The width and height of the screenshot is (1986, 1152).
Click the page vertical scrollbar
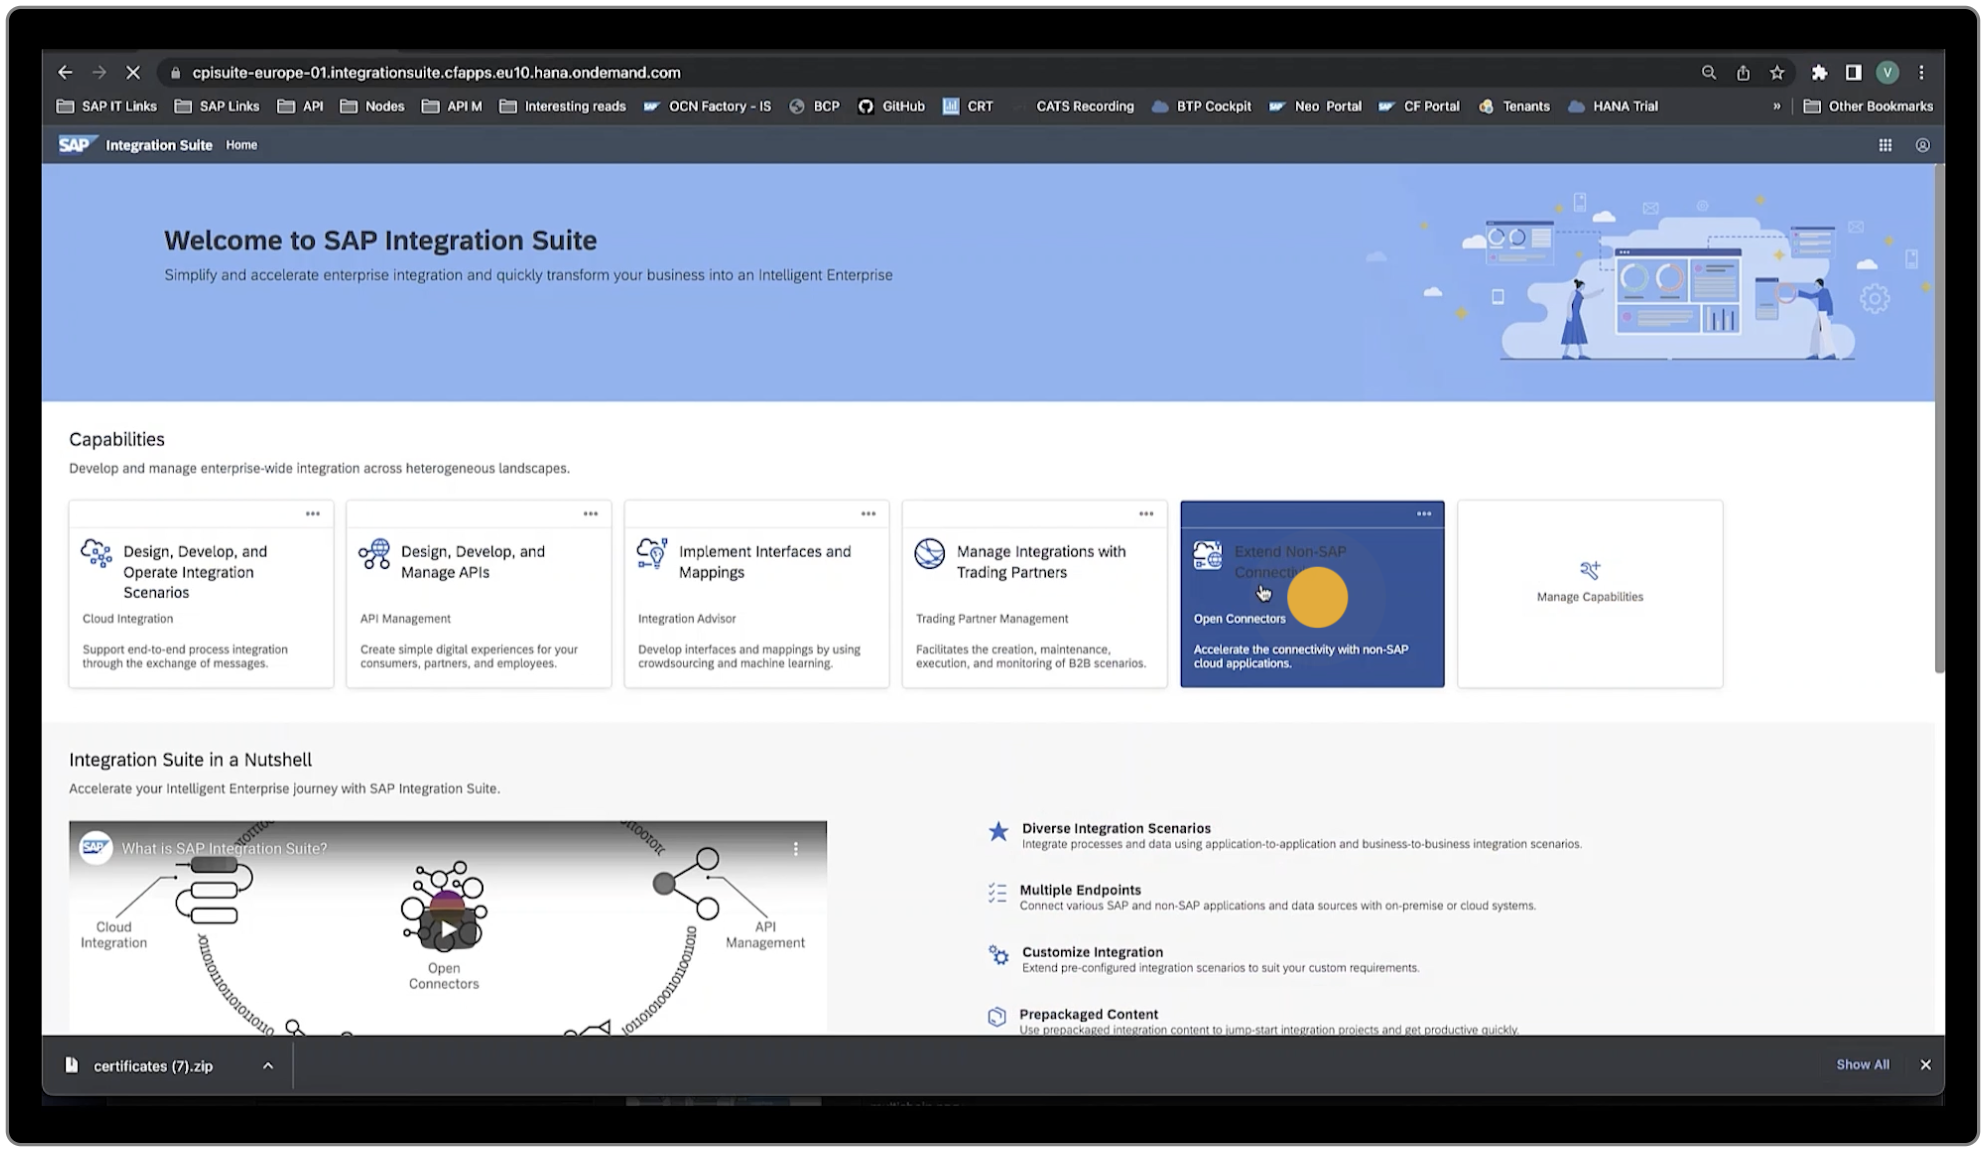point(1939,420)
